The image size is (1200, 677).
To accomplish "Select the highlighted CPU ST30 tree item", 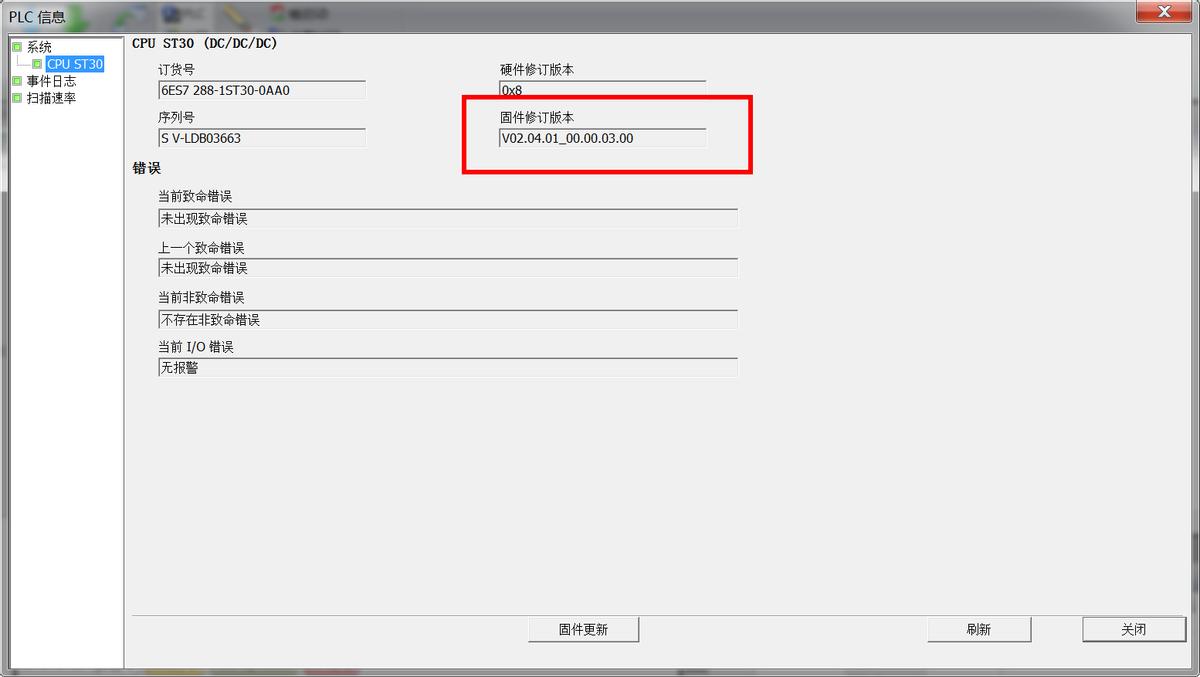I will (73, 62).
